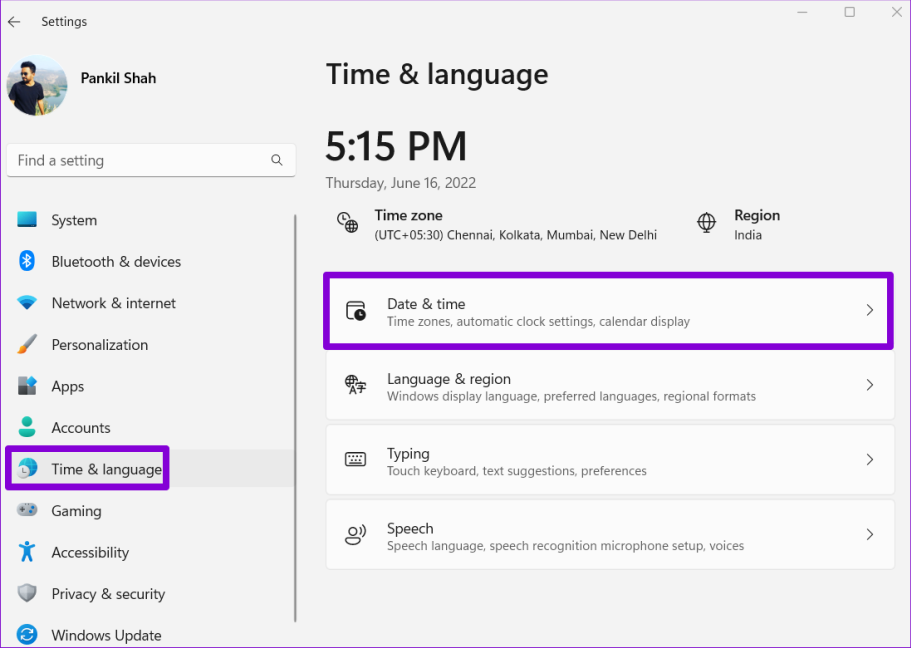The width and height of the screenshot is (911, 648).
Task: Select the System icon in the sidebar
Action: [27, 220]
